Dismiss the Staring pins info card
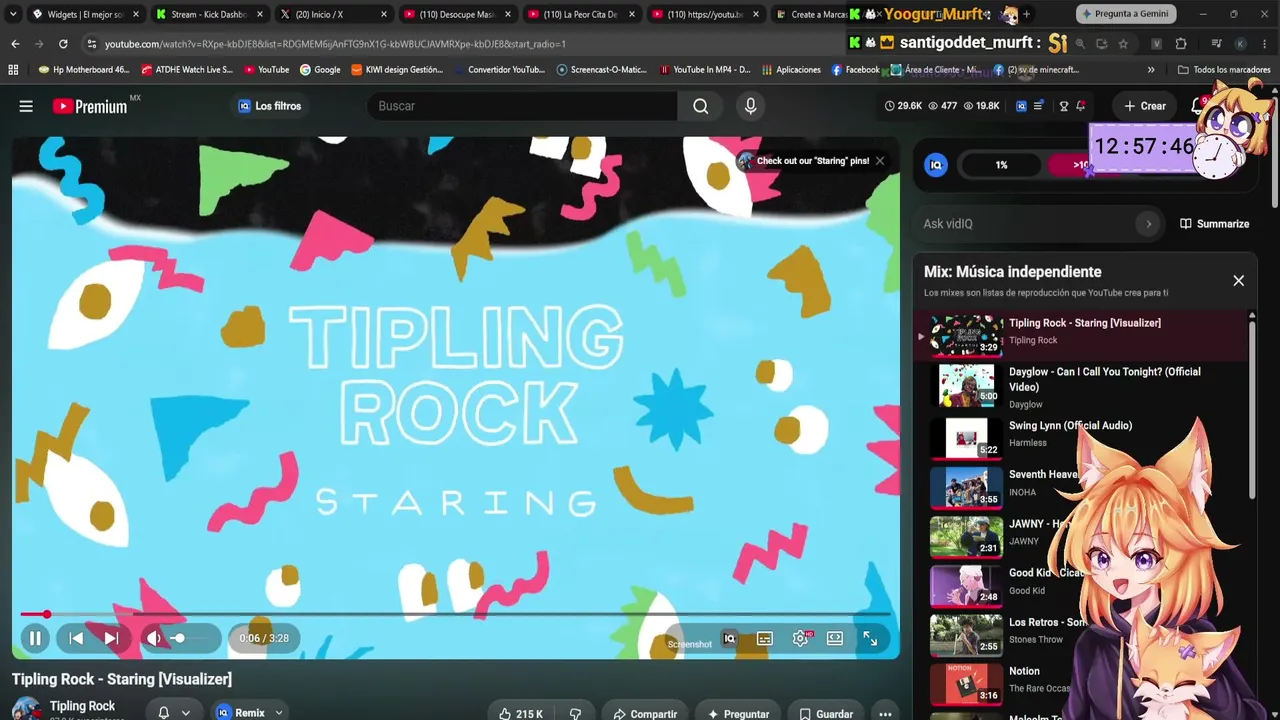Image resolution: width=1280 pixels, height=720 pixels. [x=880, y=161]
